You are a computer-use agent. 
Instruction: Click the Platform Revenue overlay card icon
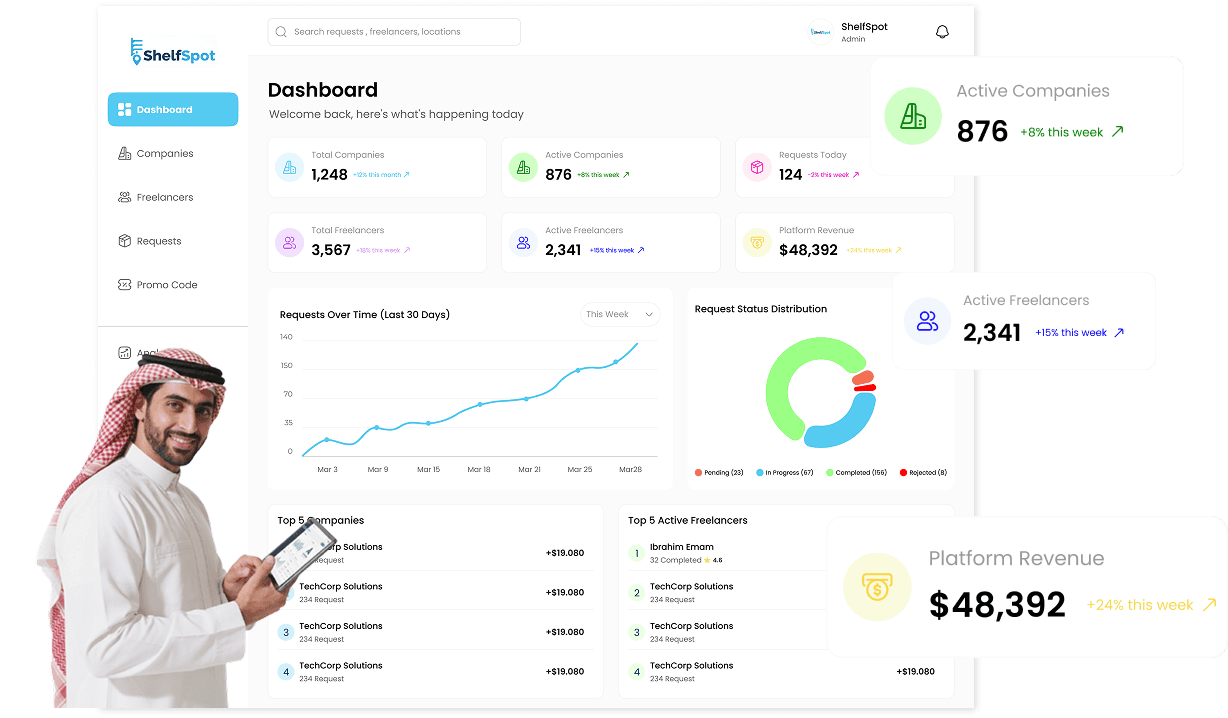click(x=877, y=588)
